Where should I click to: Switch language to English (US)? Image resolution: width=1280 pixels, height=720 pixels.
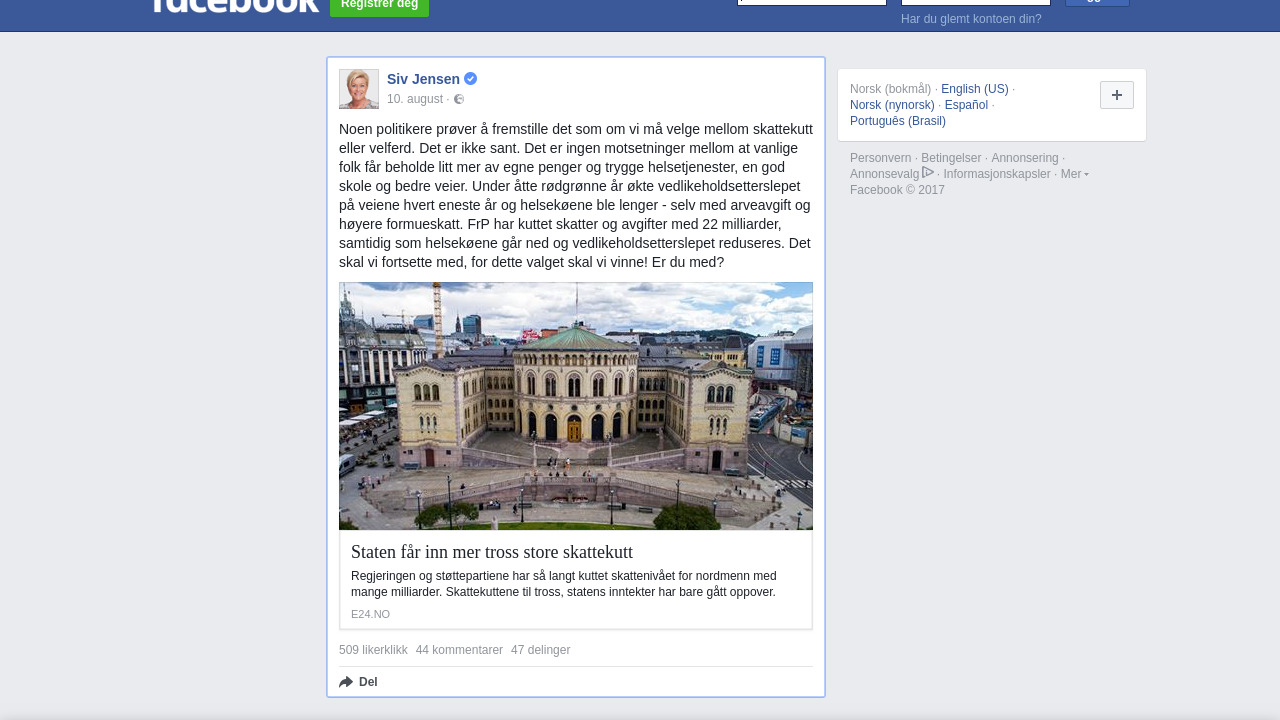point(975,89)
